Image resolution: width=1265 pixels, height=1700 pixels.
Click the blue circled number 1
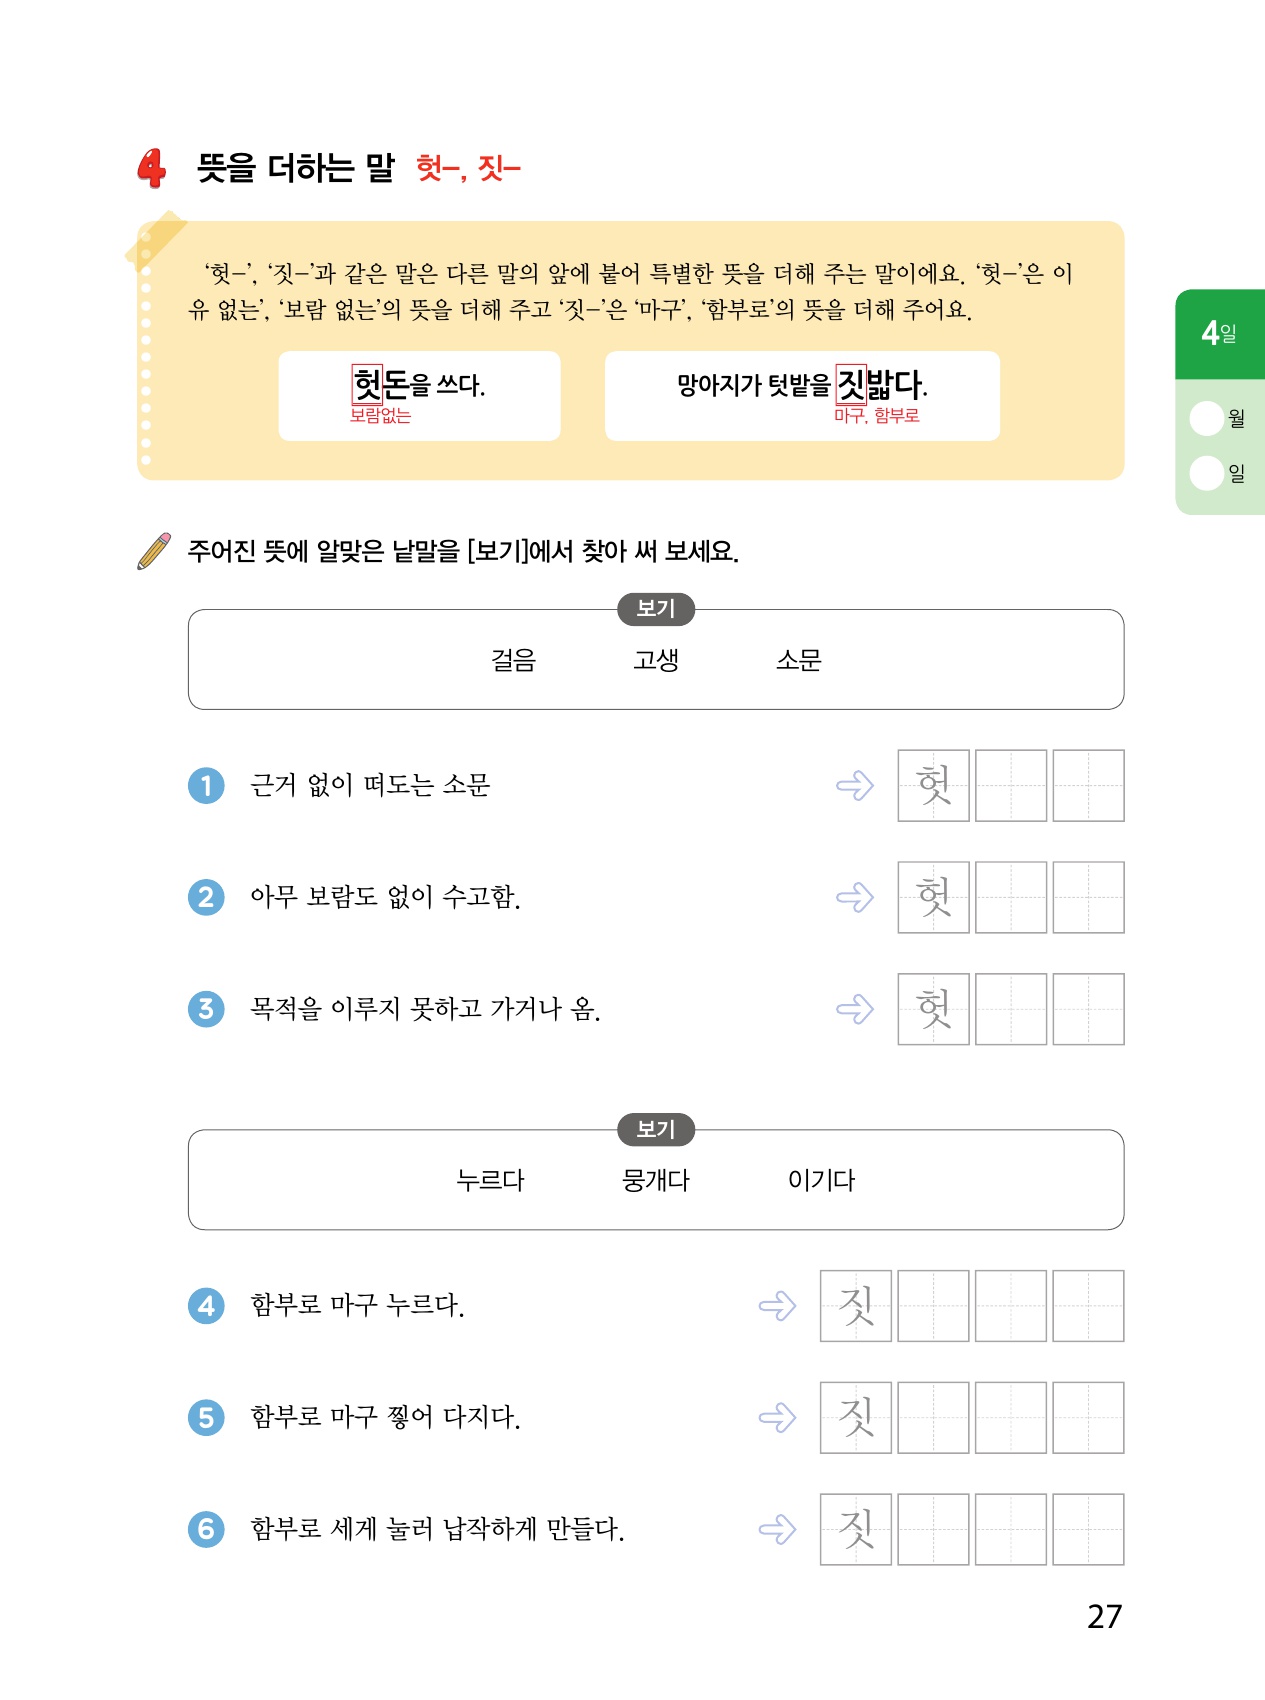tap(206, 785)
